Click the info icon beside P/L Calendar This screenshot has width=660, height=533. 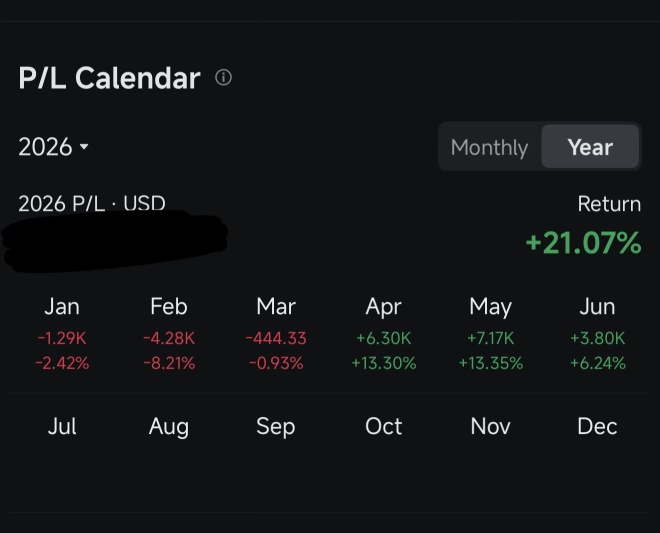pyautogui.click(x=223, y=77)
